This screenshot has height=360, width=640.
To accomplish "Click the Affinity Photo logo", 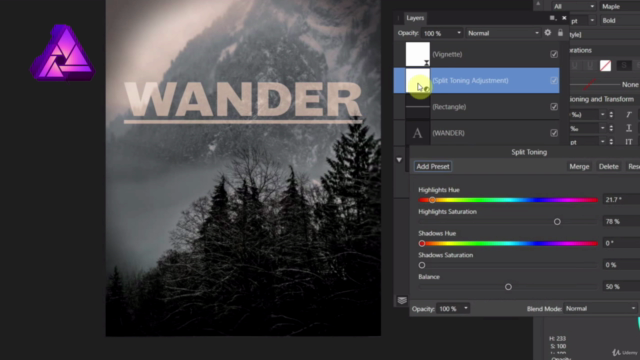I will coord(62,52).
